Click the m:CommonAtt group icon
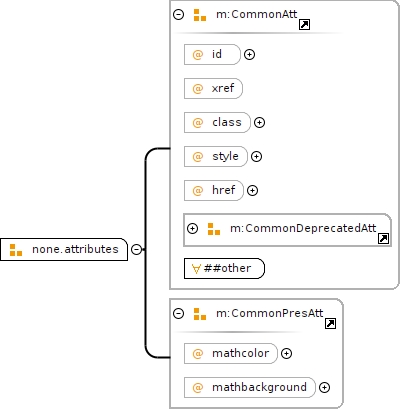 [200, 15]
